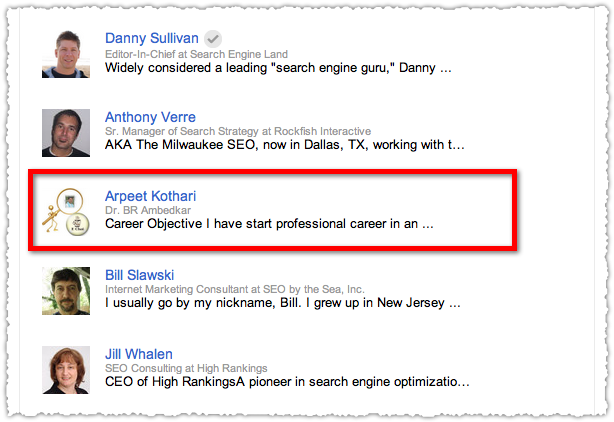
Task: Click 'SEO Consulting at High Rankings' subtitle
Action: click(186, 368)
